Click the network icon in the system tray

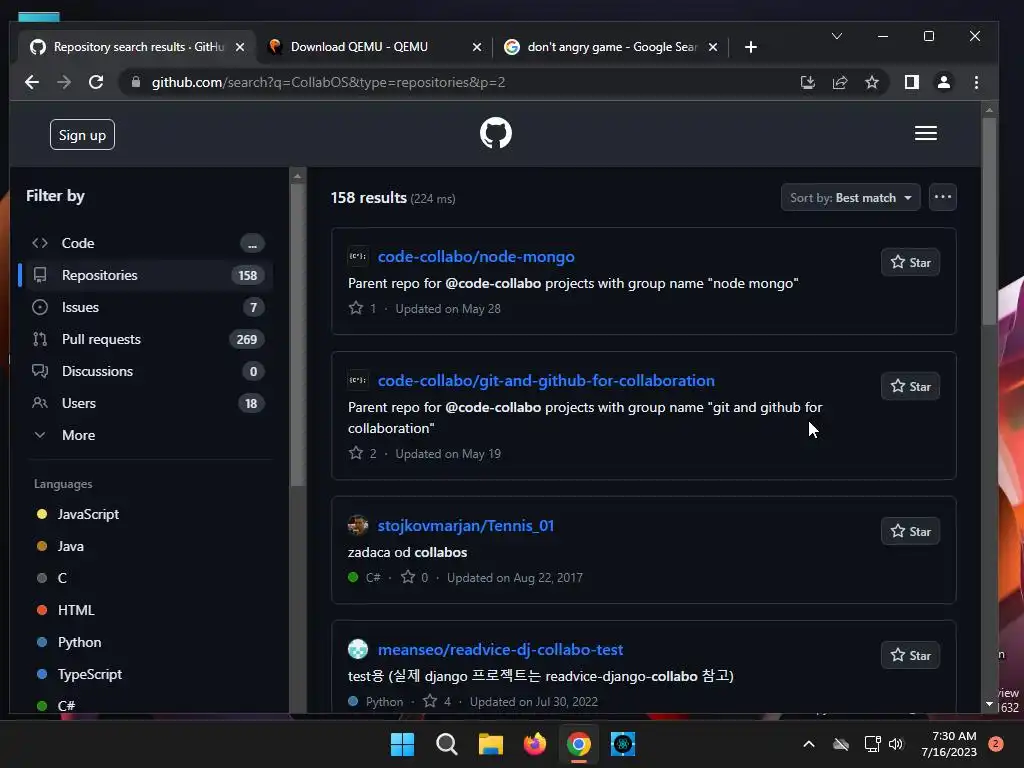(872, 744)
